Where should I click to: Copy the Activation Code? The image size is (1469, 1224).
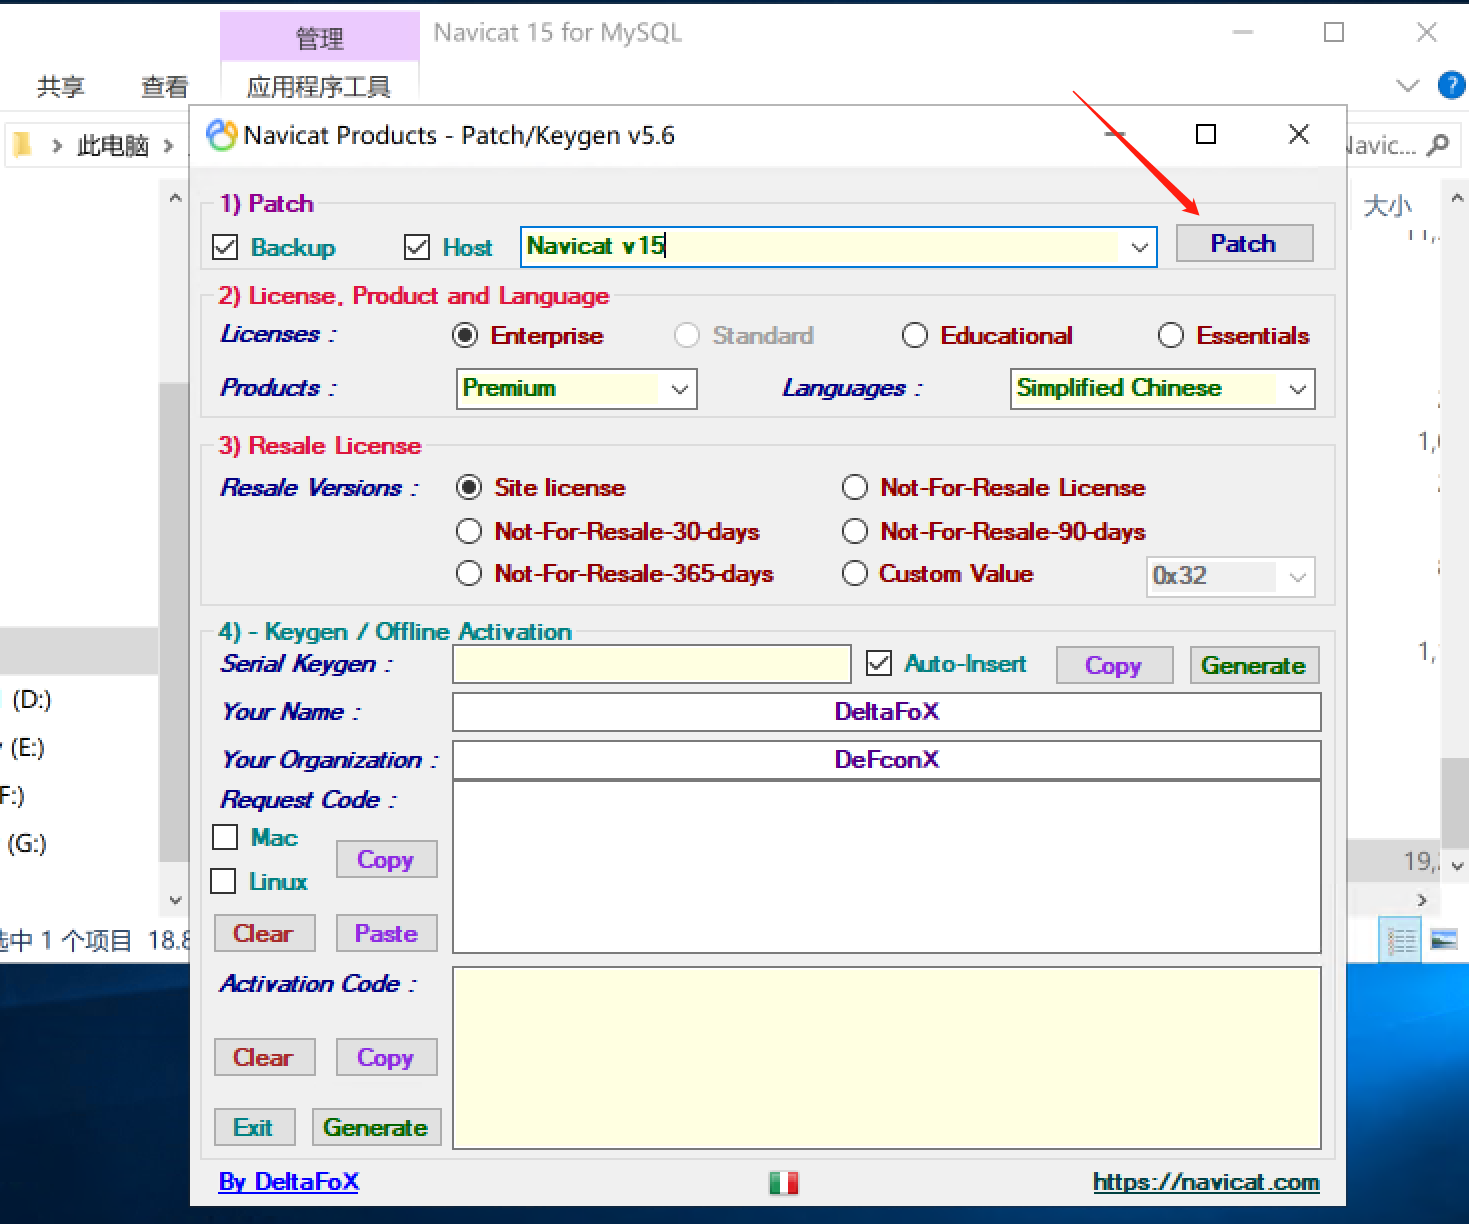[386, 1057]
